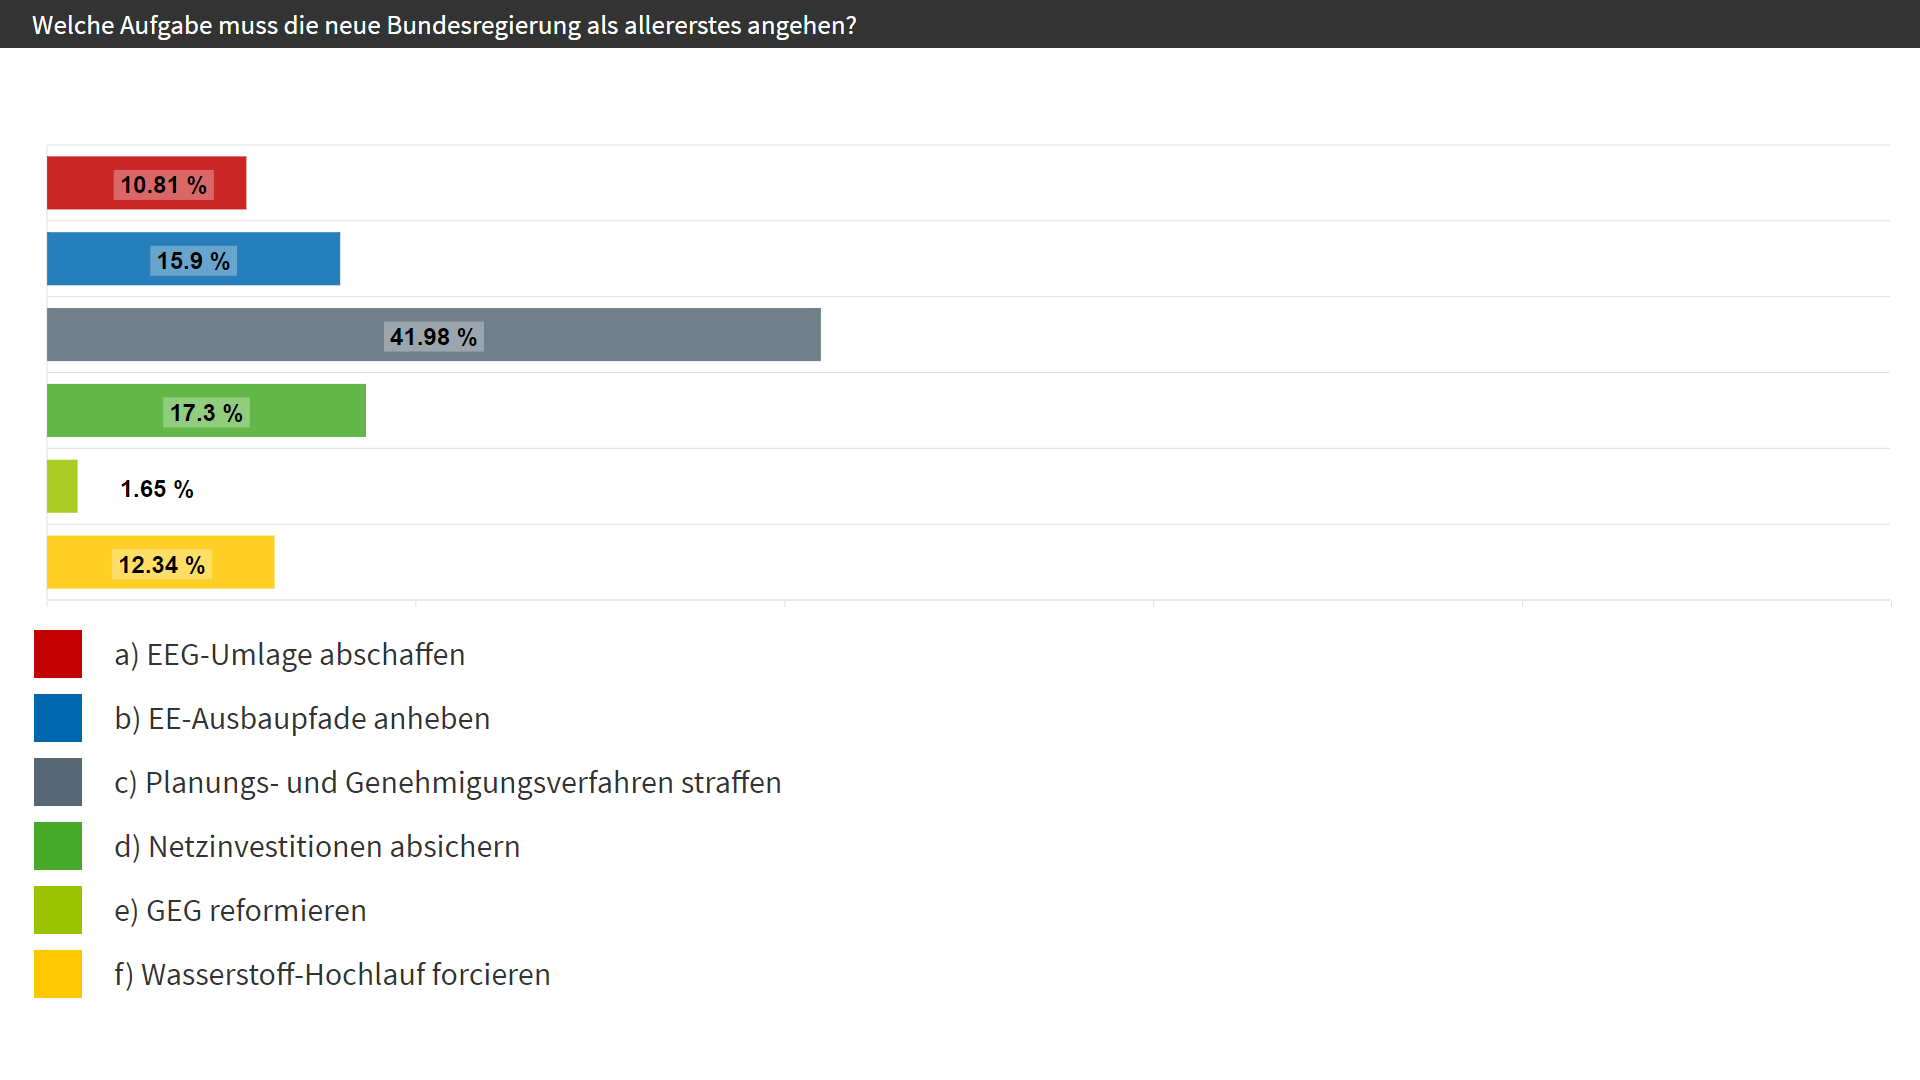Click legend label 'a) EEG-Umlage abschaffen'
This screenshot has height=1080, width=1920.
click(290, 655)
